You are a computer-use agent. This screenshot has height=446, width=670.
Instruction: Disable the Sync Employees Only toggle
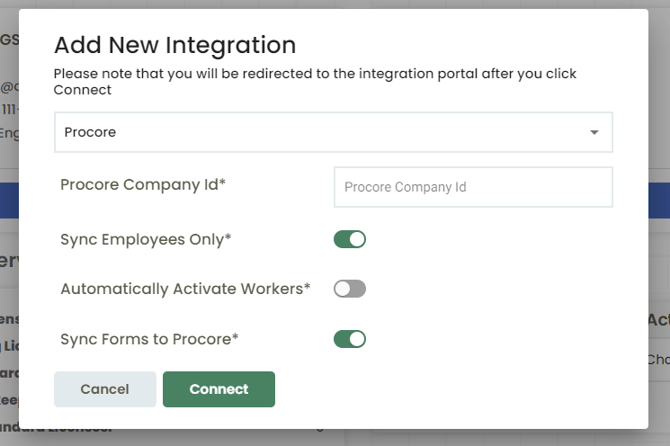pos(350,239)
